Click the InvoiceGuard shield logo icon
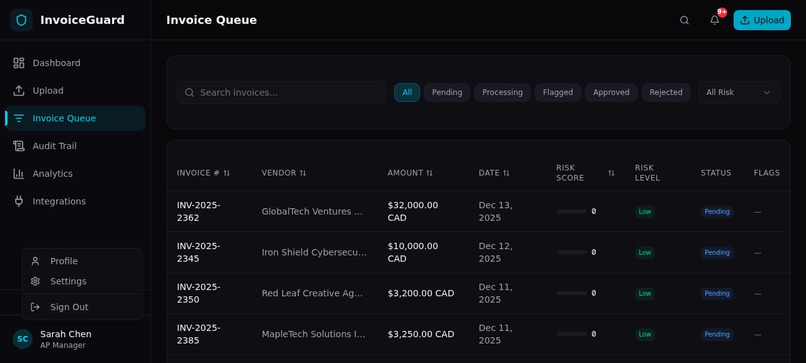Screen dimensions: 806x363 21,20
